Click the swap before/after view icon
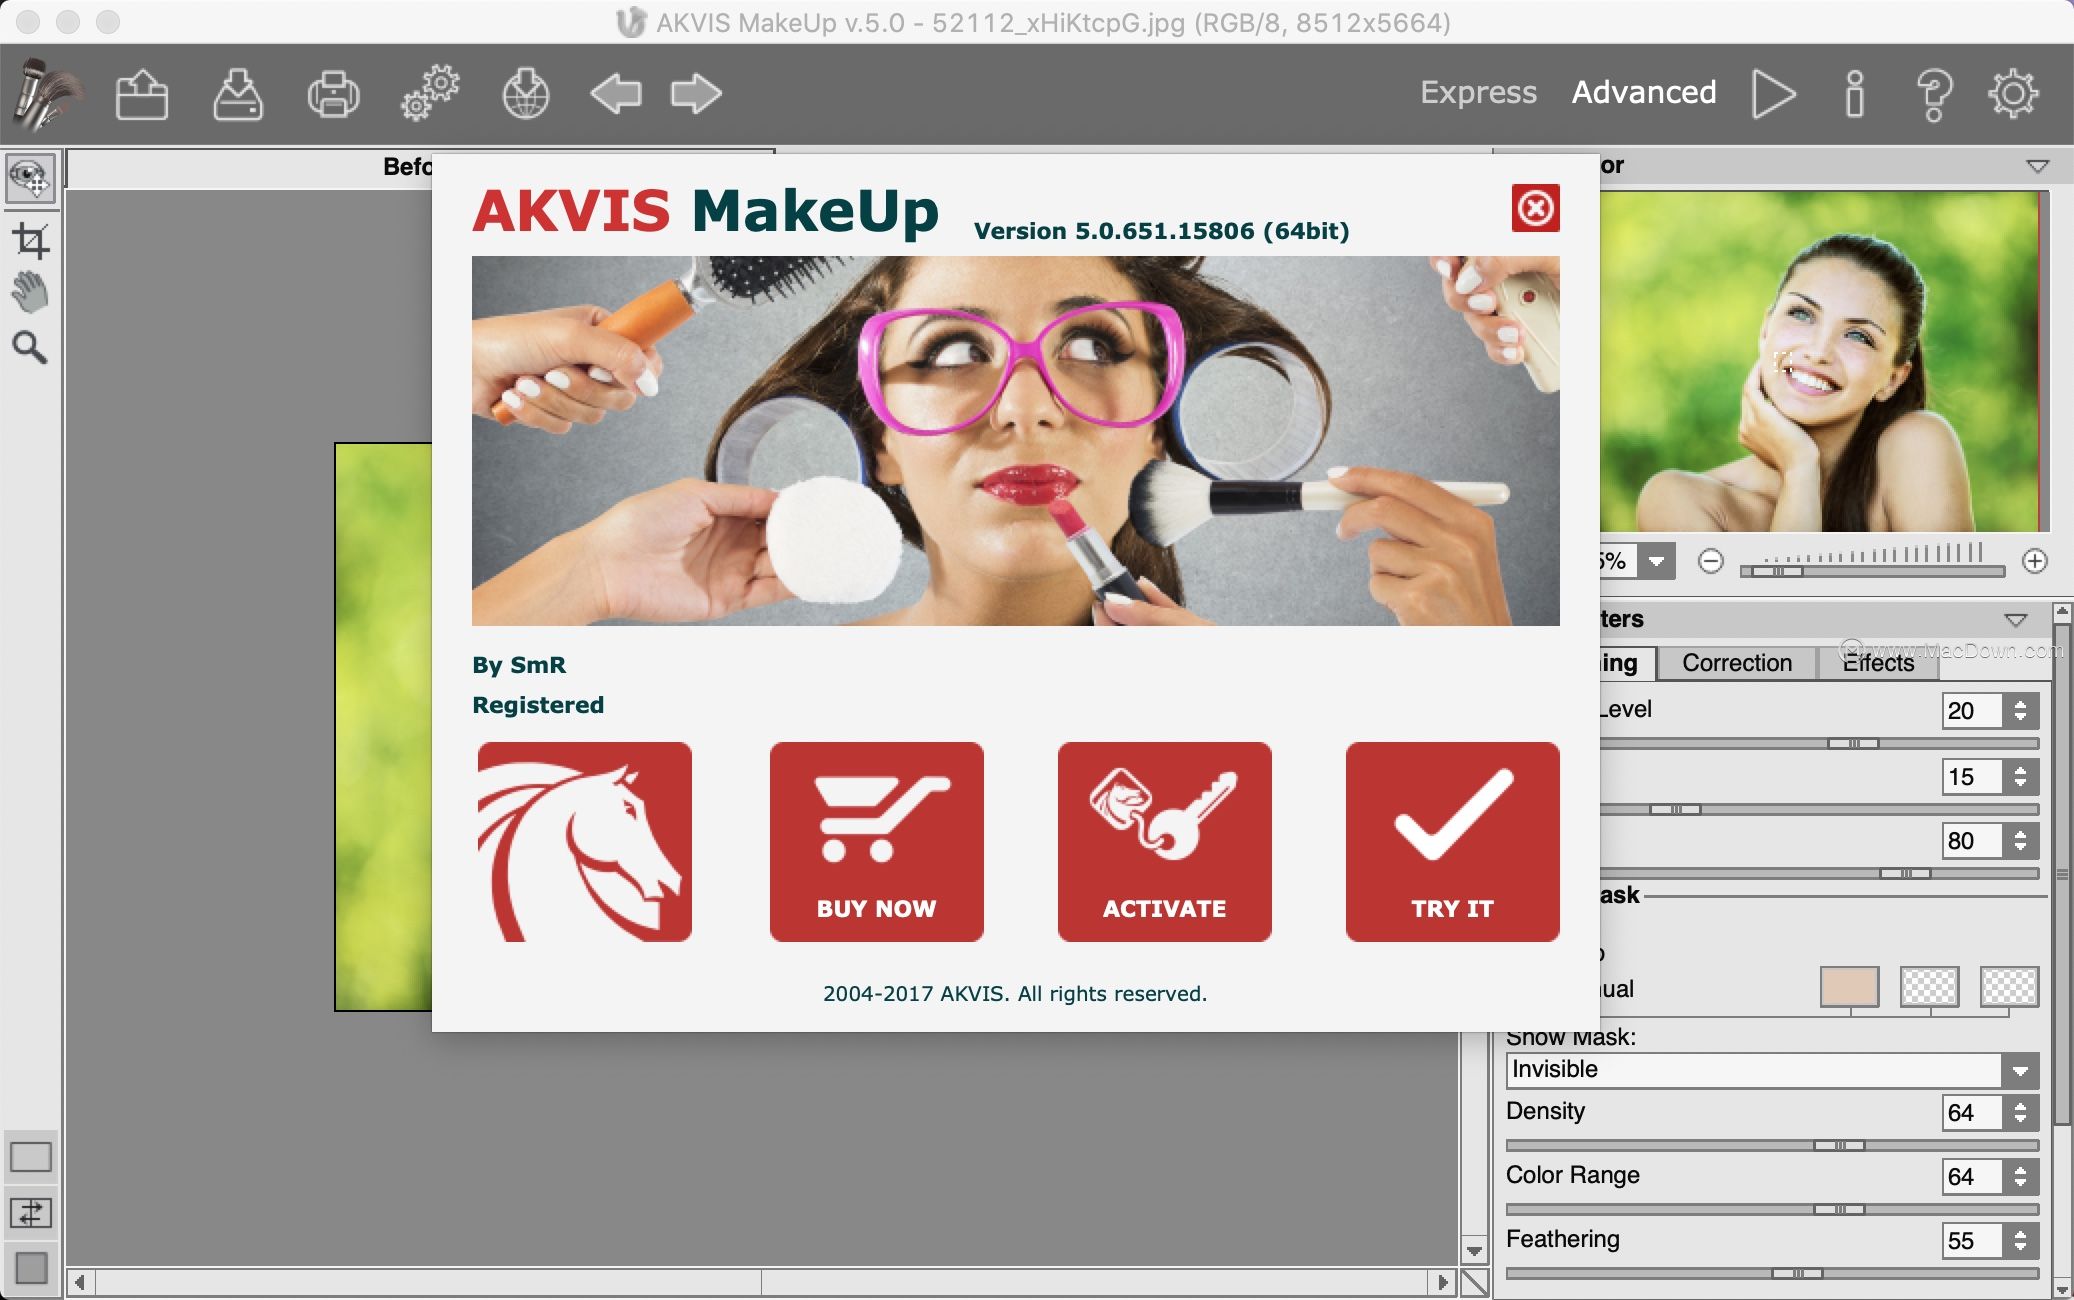The width and height of the screenshot is (2074, 1300). (x=31, y=1213)
